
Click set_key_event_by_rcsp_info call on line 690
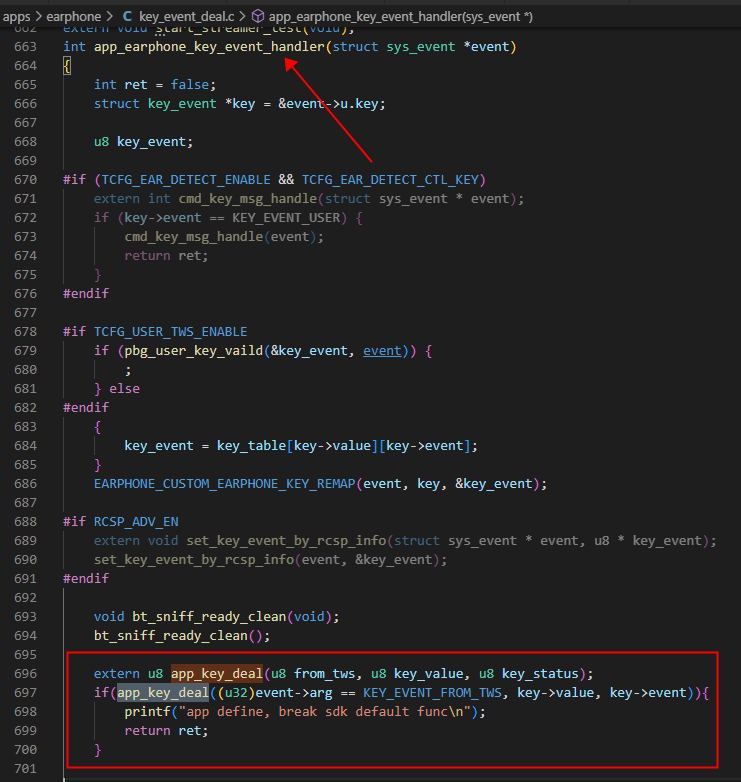point(194,560)
